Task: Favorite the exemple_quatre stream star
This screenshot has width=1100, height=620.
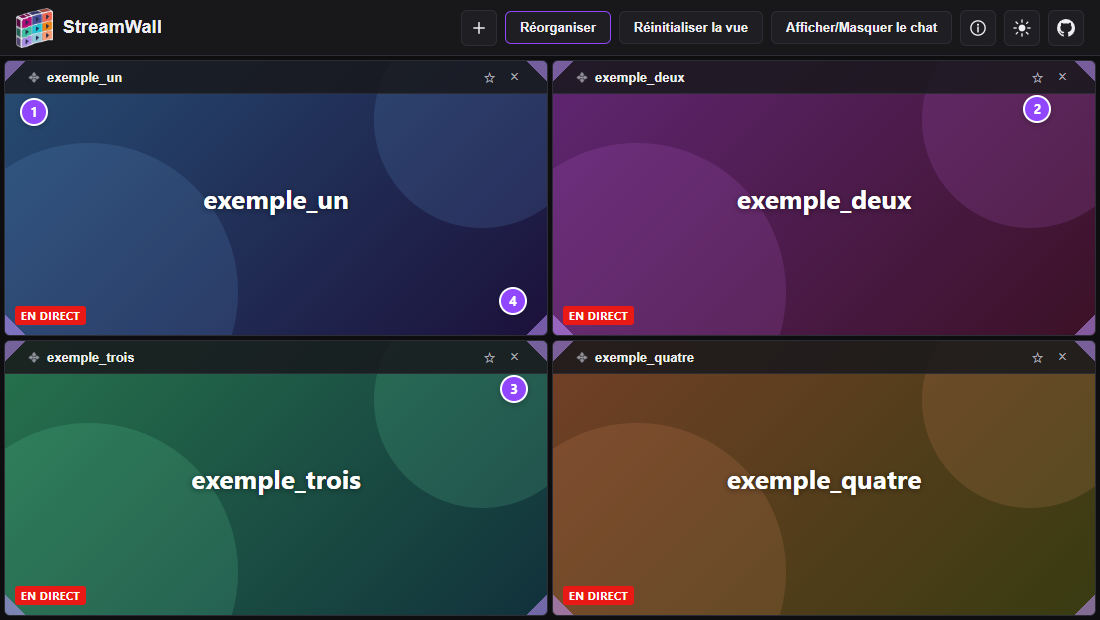Action: [x=1038, y=358]
